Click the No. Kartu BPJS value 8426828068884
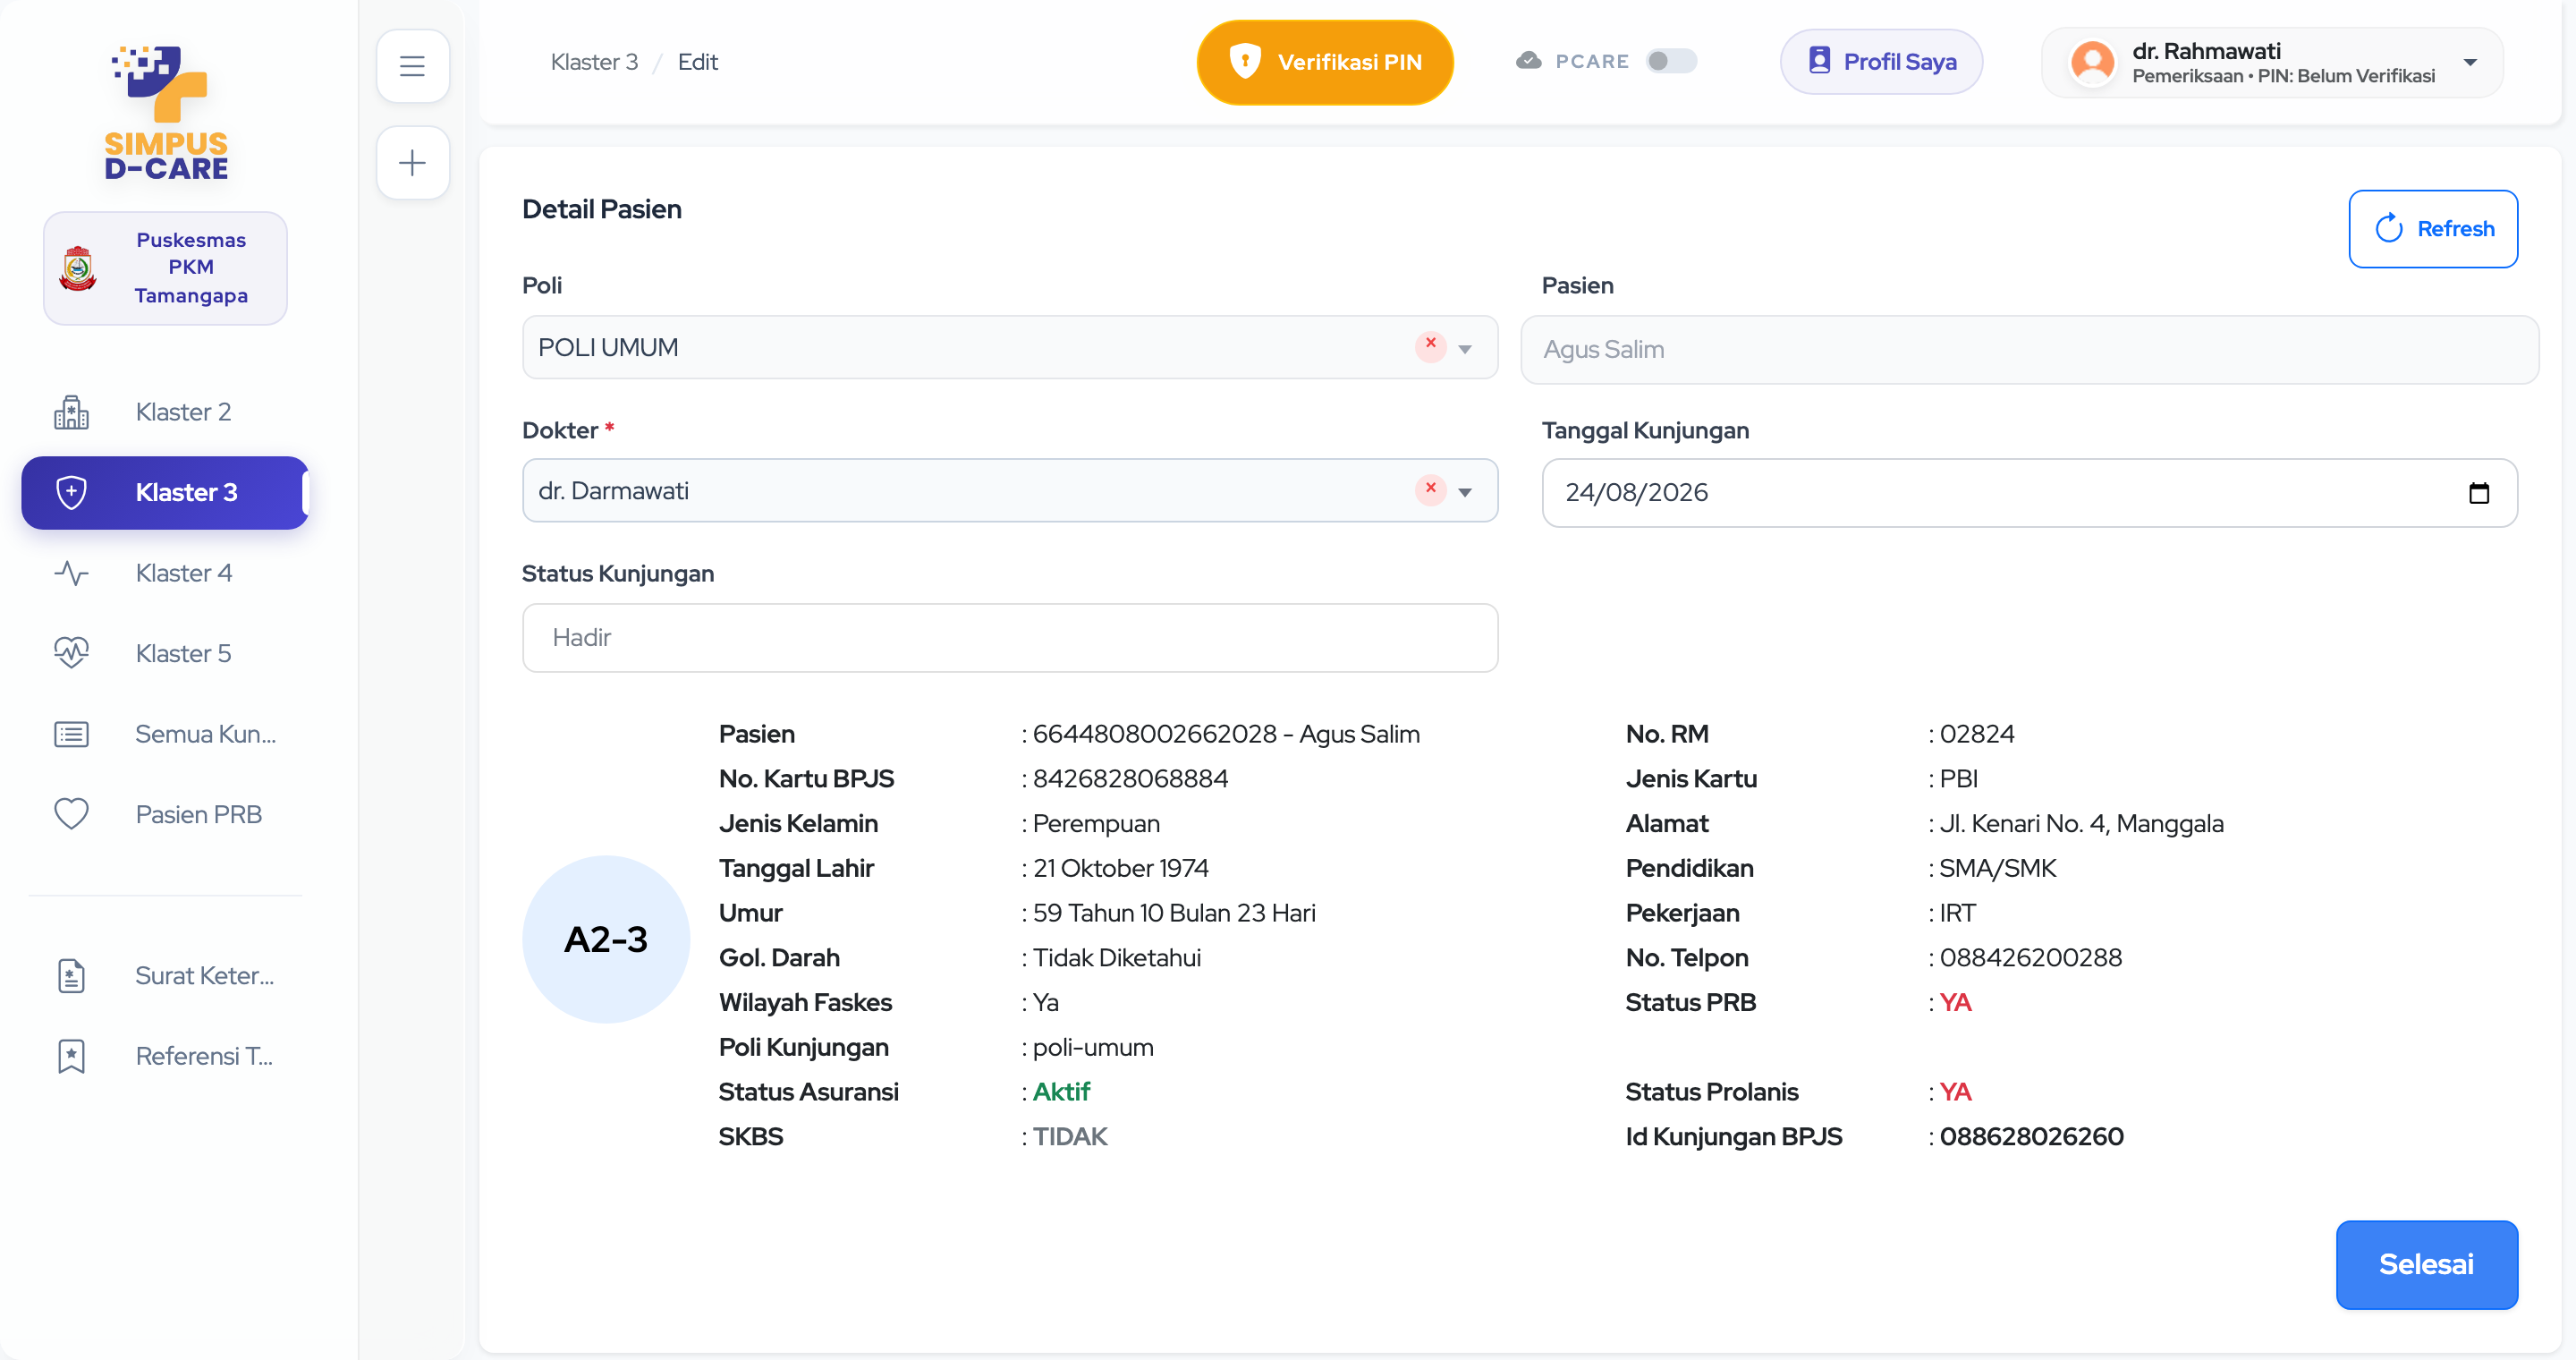 click(x=1130, y=779)
